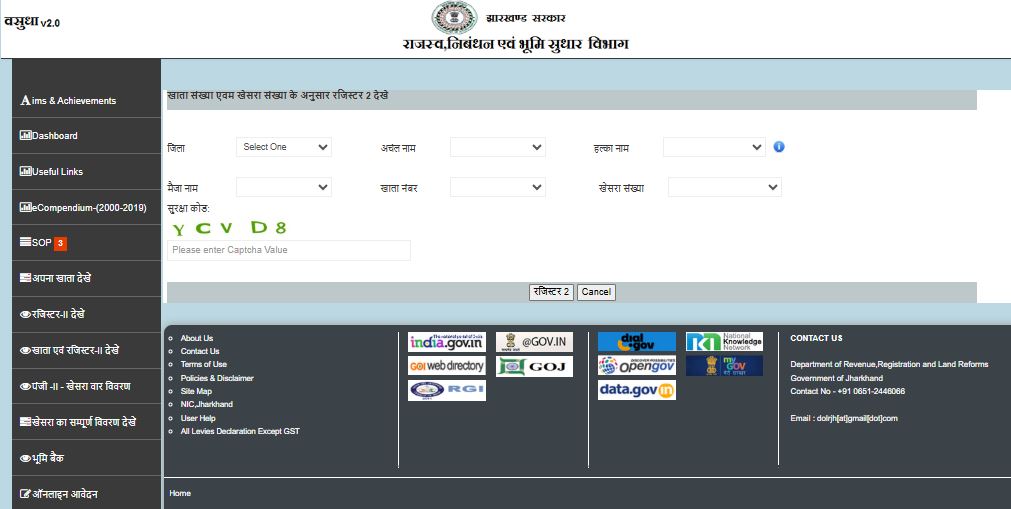The image size is (1011, 509).
Task: Open the @GOV.IN logo link
Action: click(535, 342)
